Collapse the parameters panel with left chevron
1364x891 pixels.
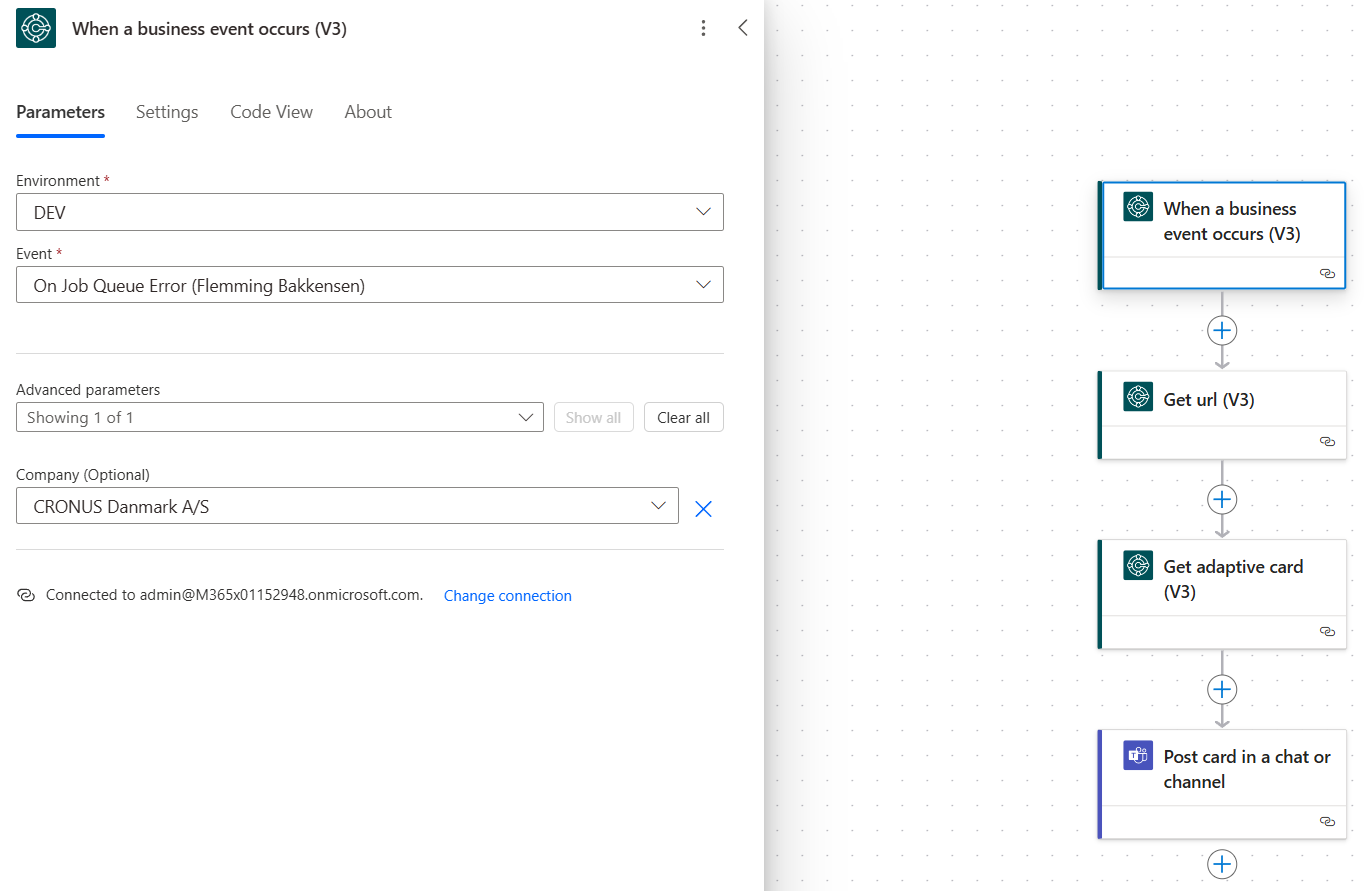743,28
